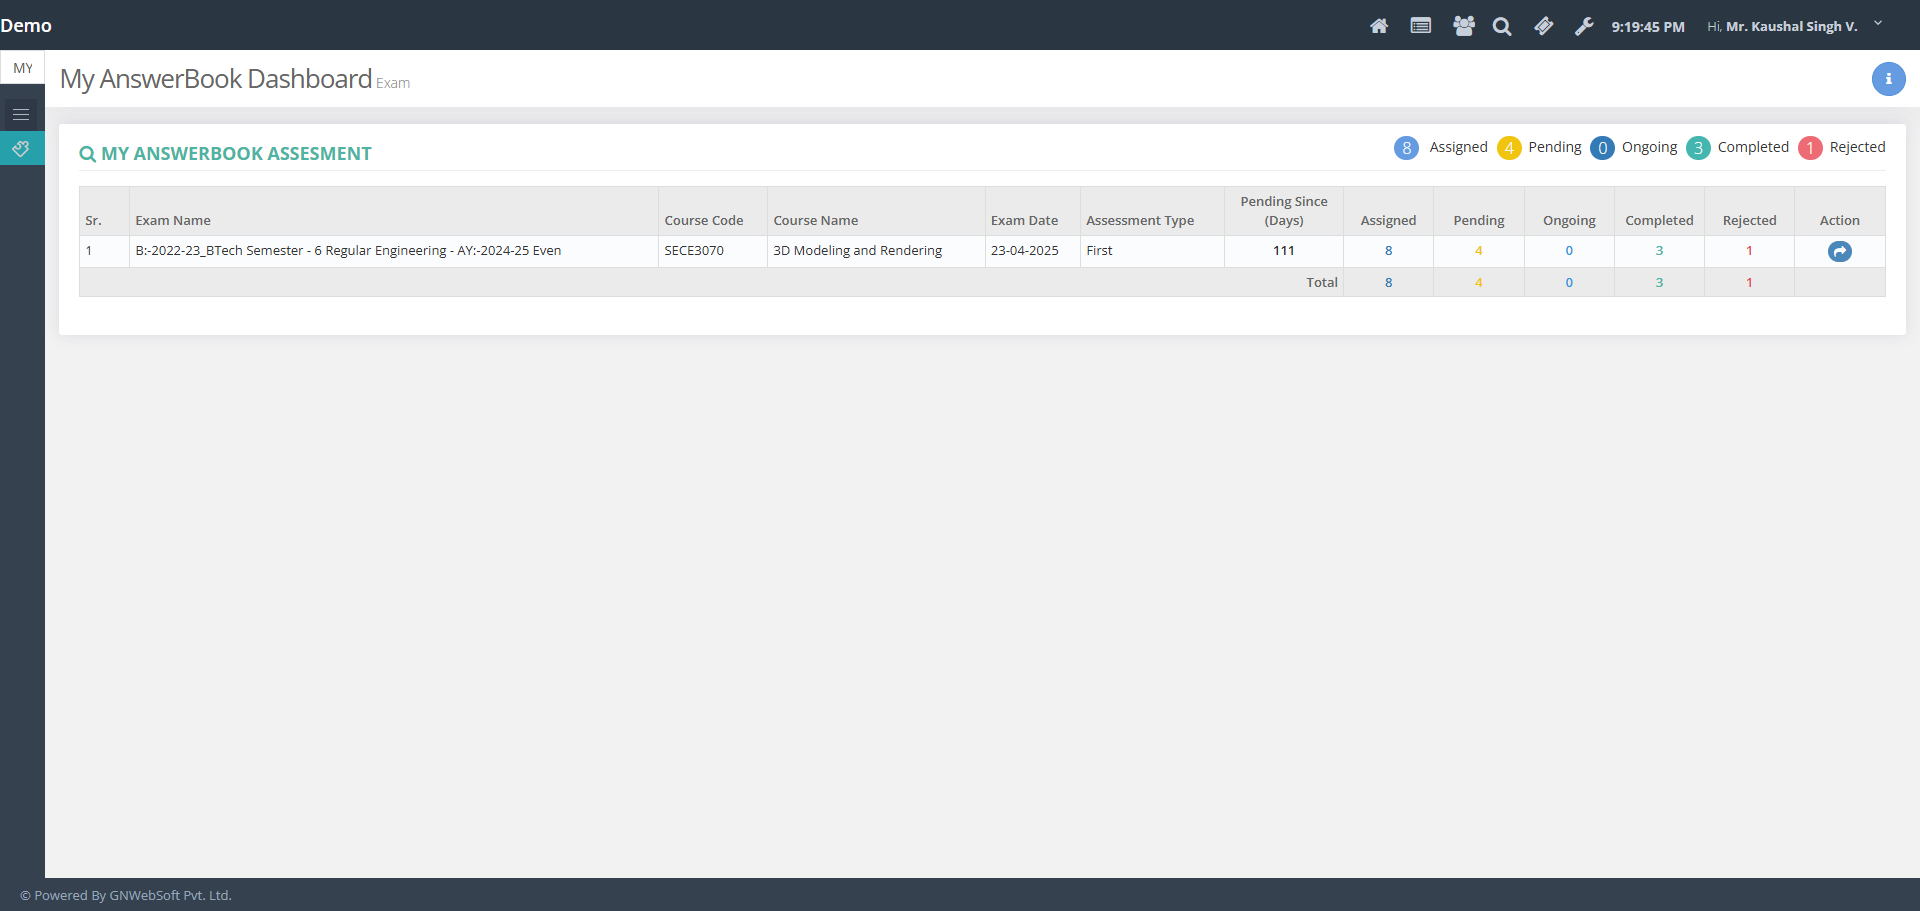Open the wrench settings icon
The image size is (1920, 911).
(x=1584, y=26)
